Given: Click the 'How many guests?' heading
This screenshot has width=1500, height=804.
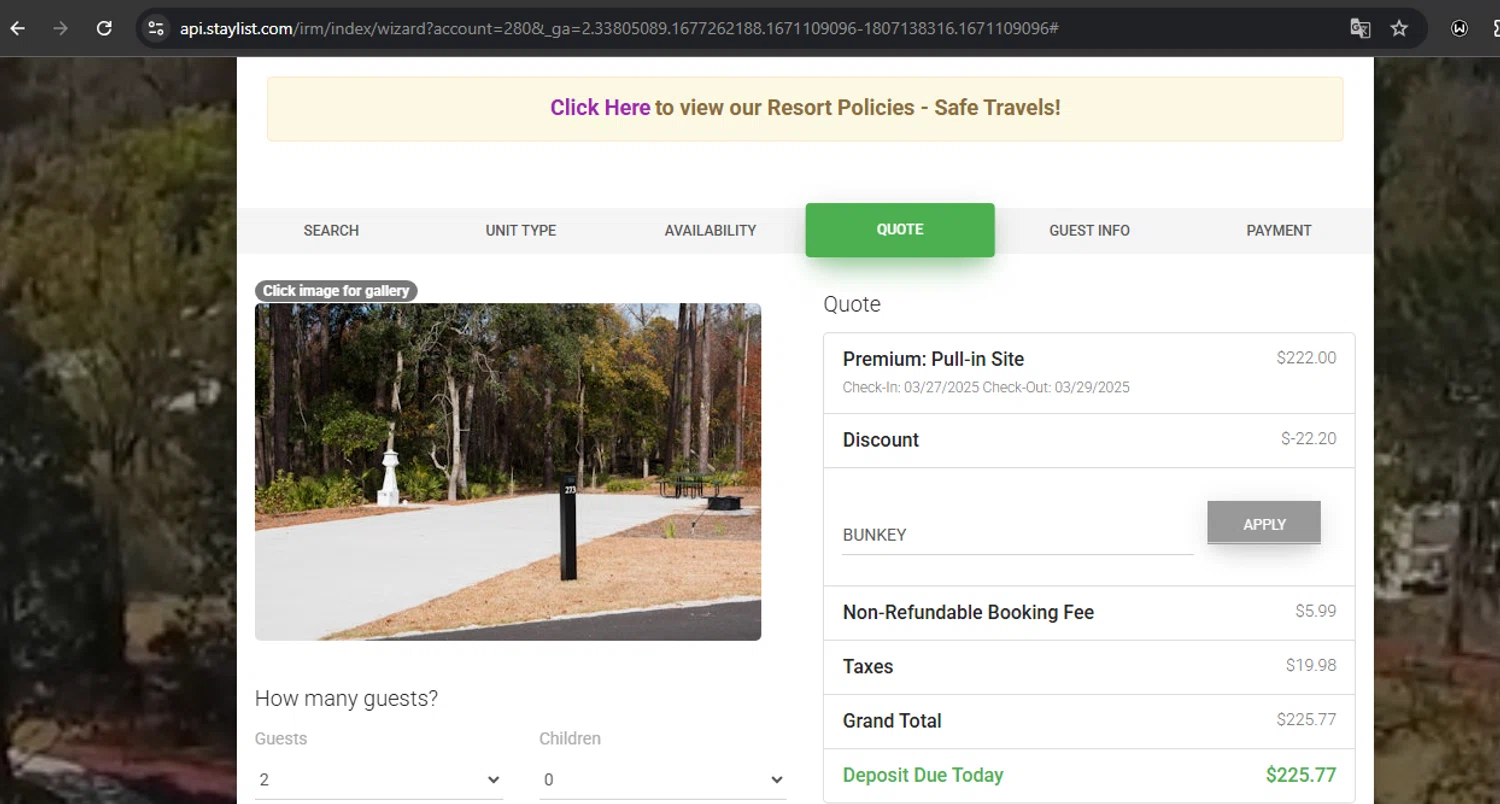Looking at the screenshot, I should pyautogui.click(x=346, y=699).
